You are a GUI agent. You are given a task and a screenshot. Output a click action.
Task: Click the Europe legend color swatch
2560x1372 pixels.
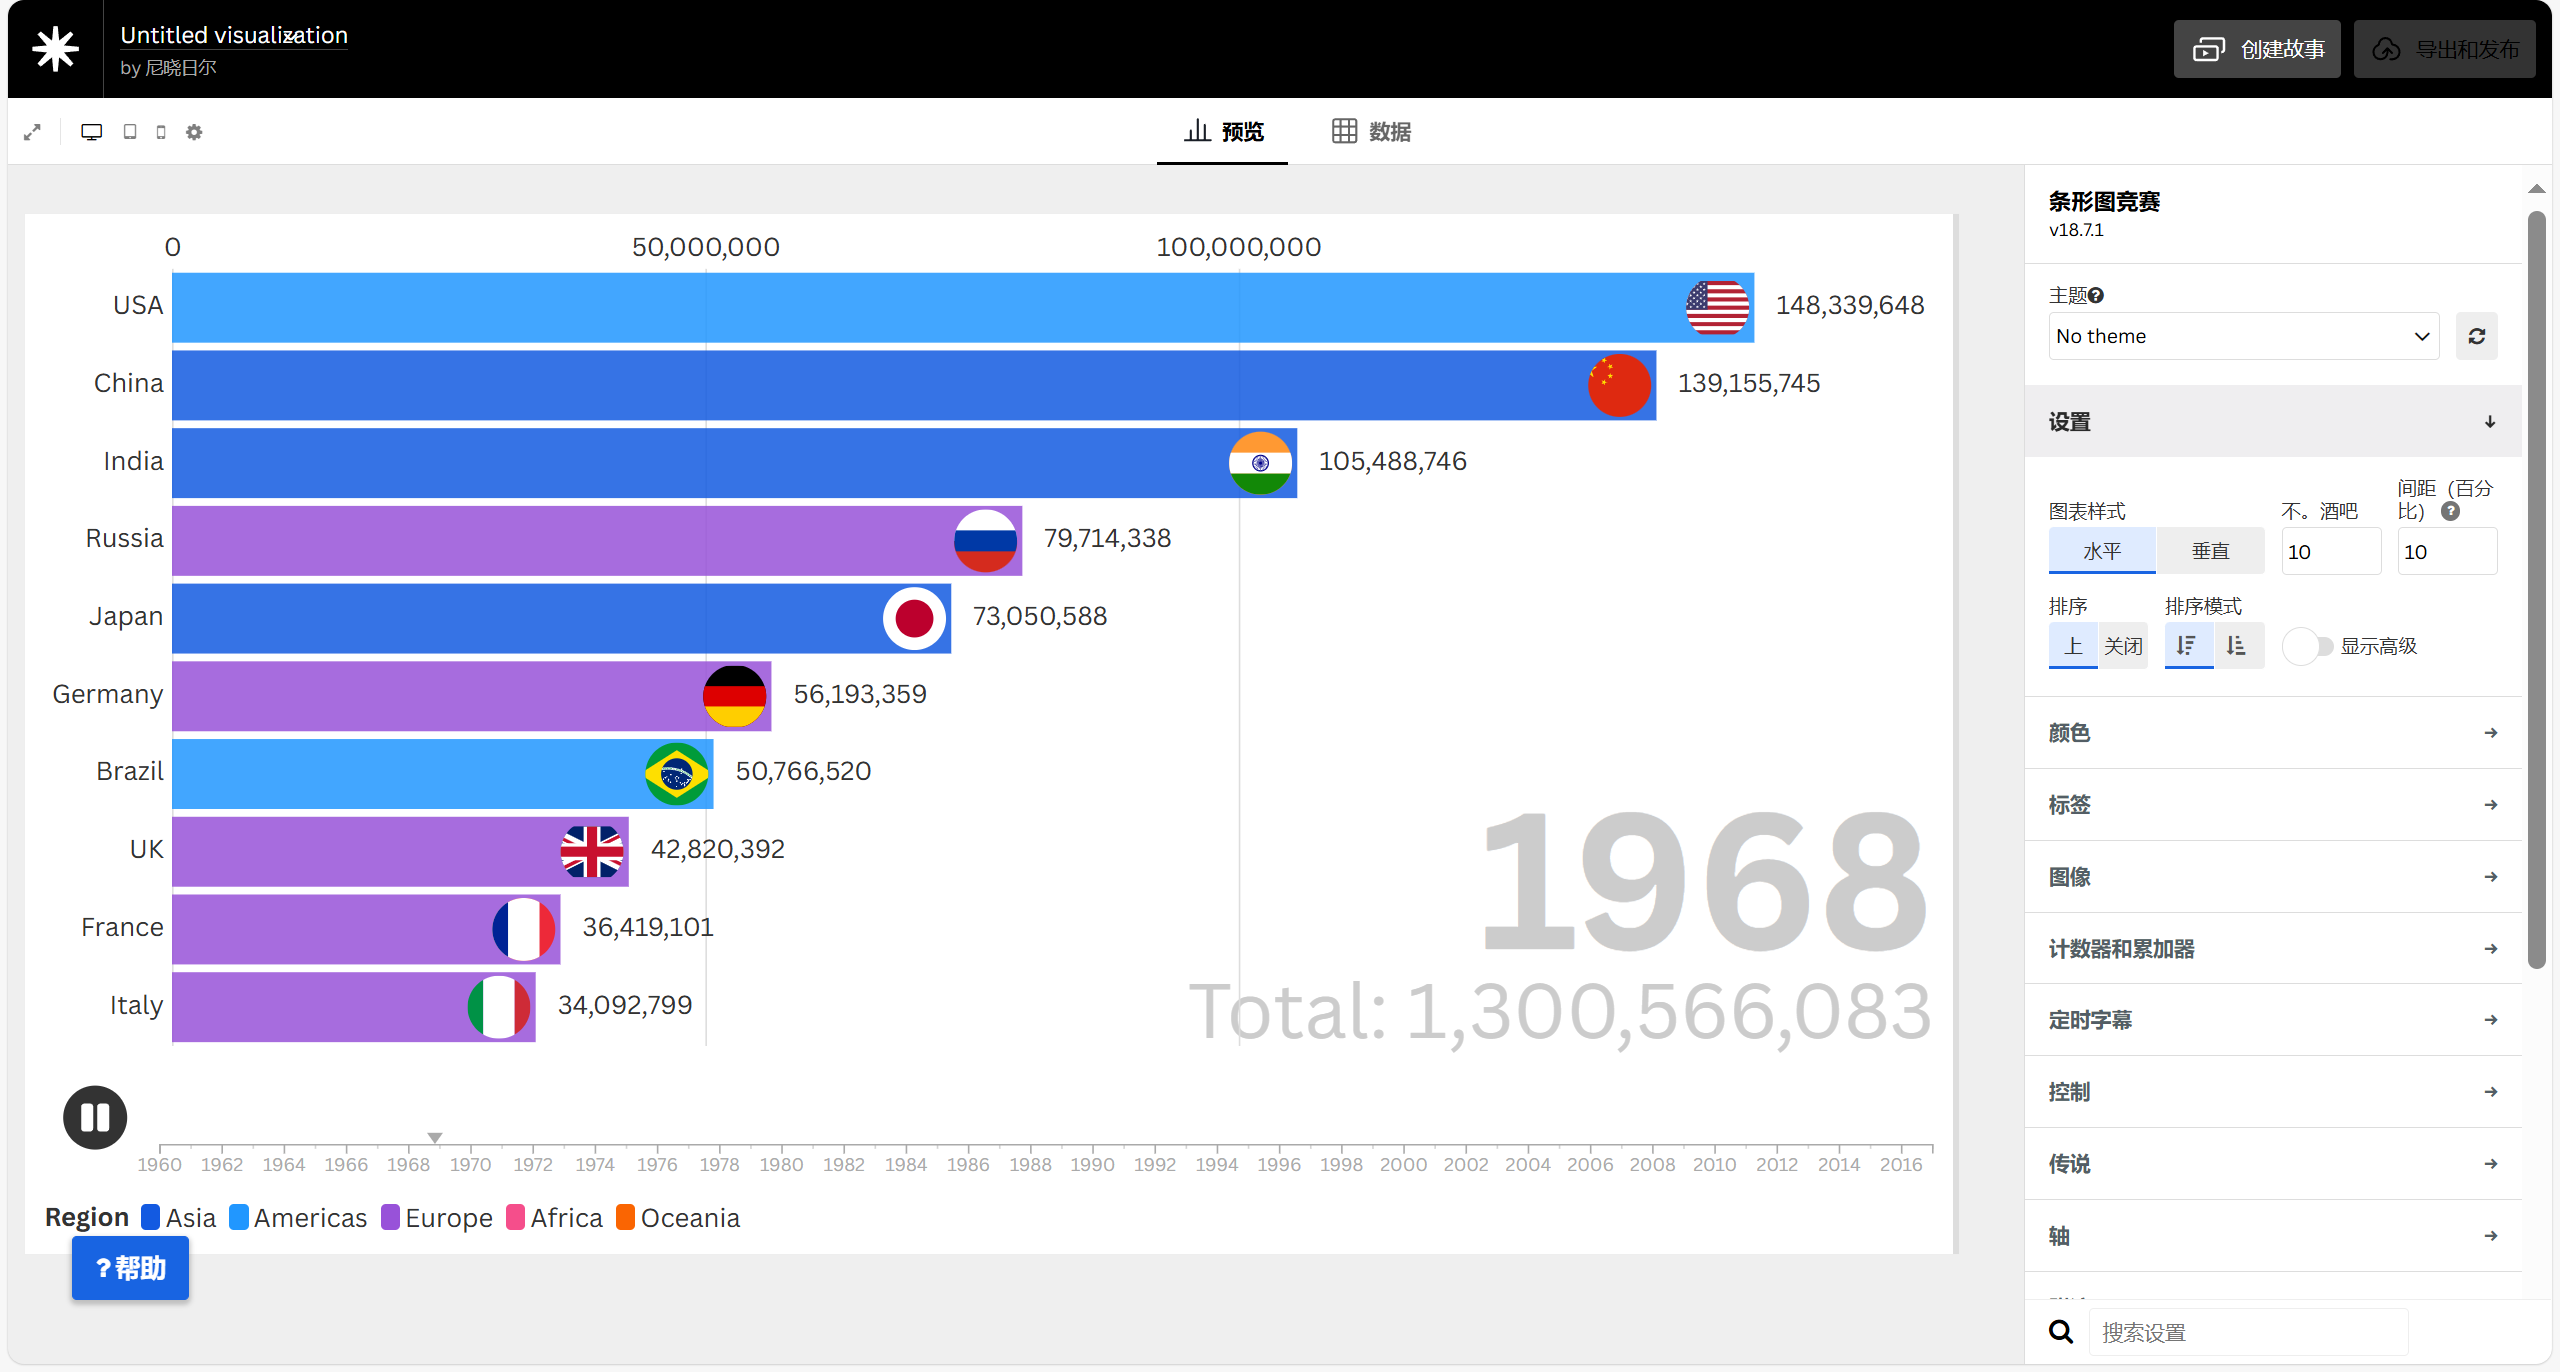[x=390, y=1217]
